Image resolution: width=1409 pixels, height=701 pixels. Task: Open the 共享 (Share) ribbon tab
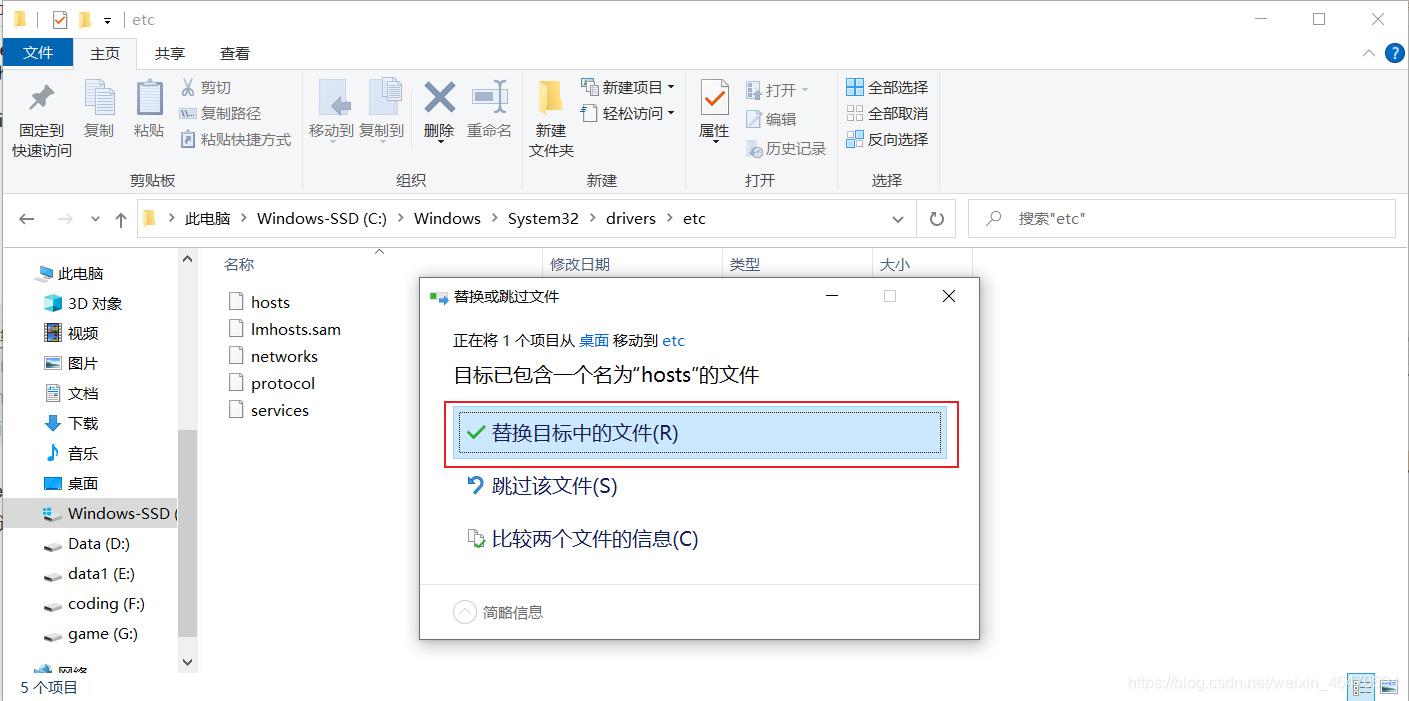pyautogui.click(x=170, y=53)
